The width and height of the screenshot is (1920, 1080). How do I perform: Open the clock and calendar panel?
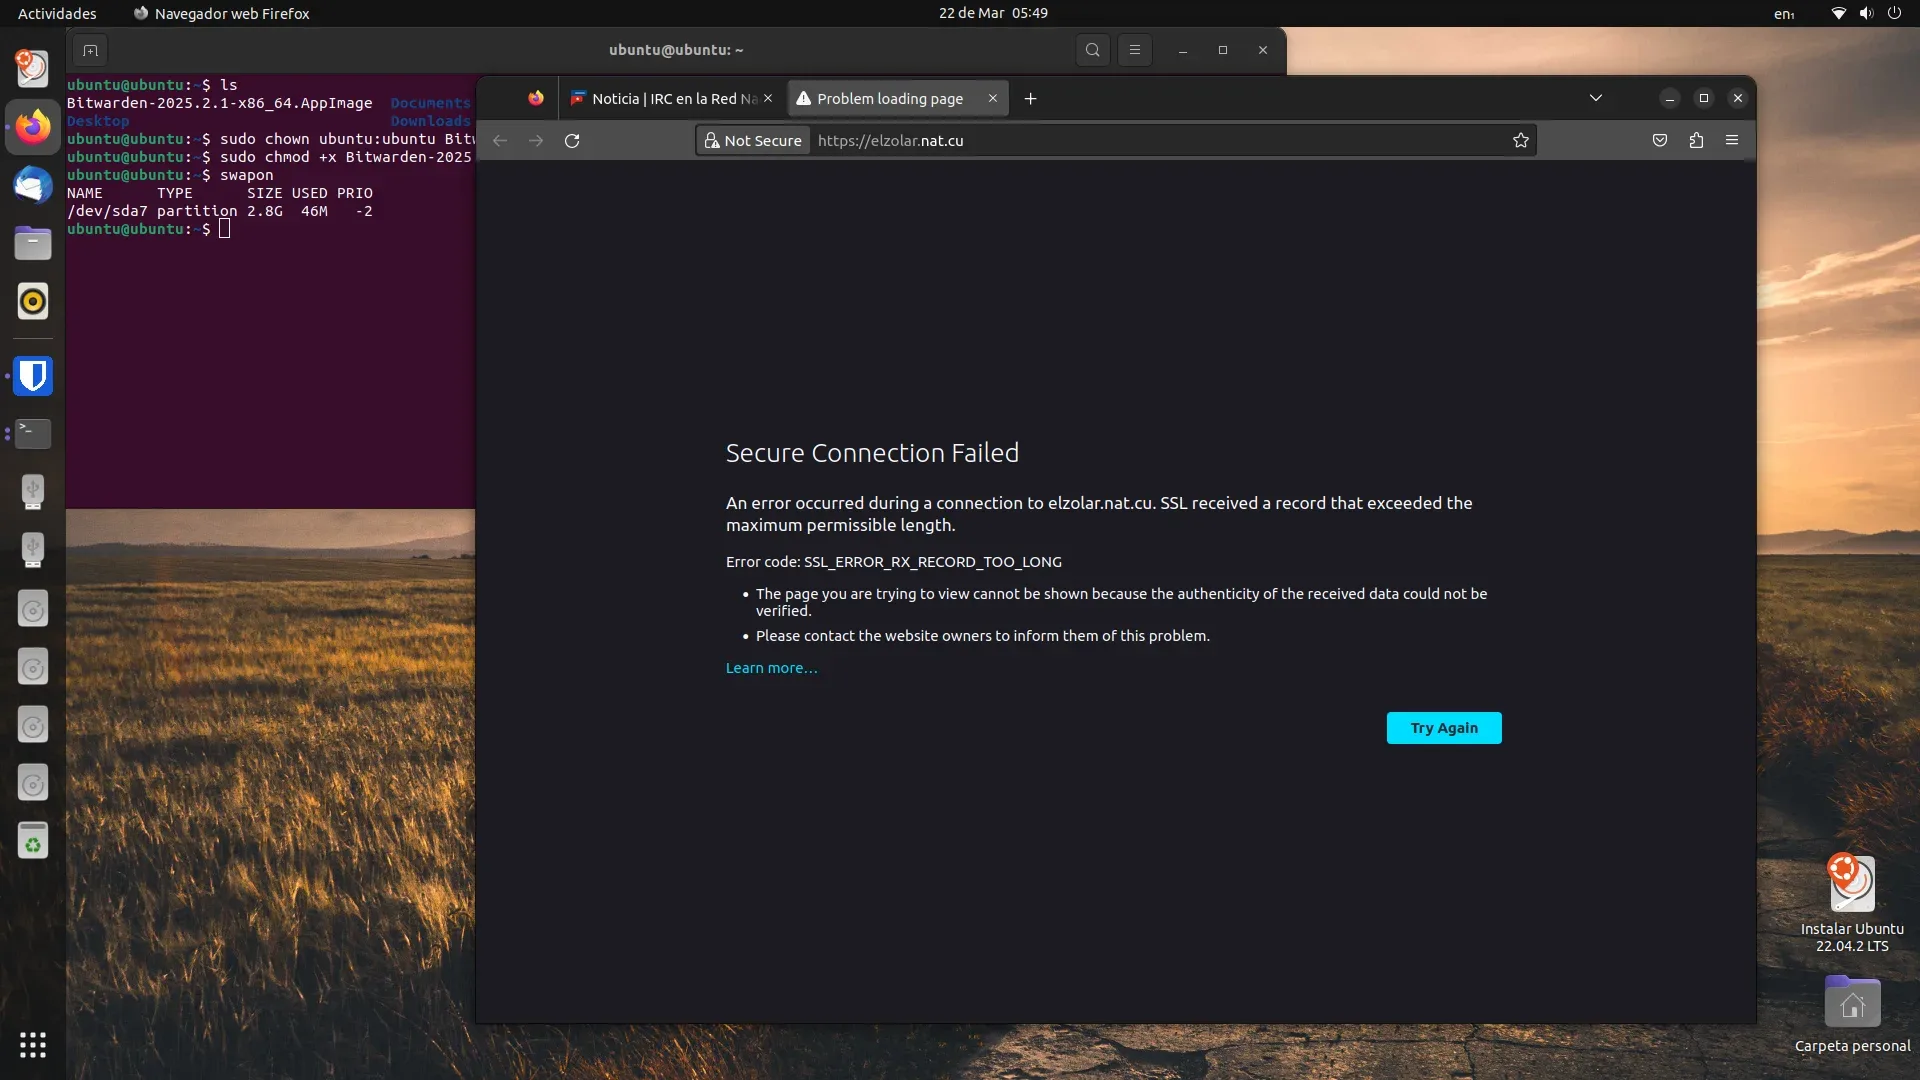[992, 13]
